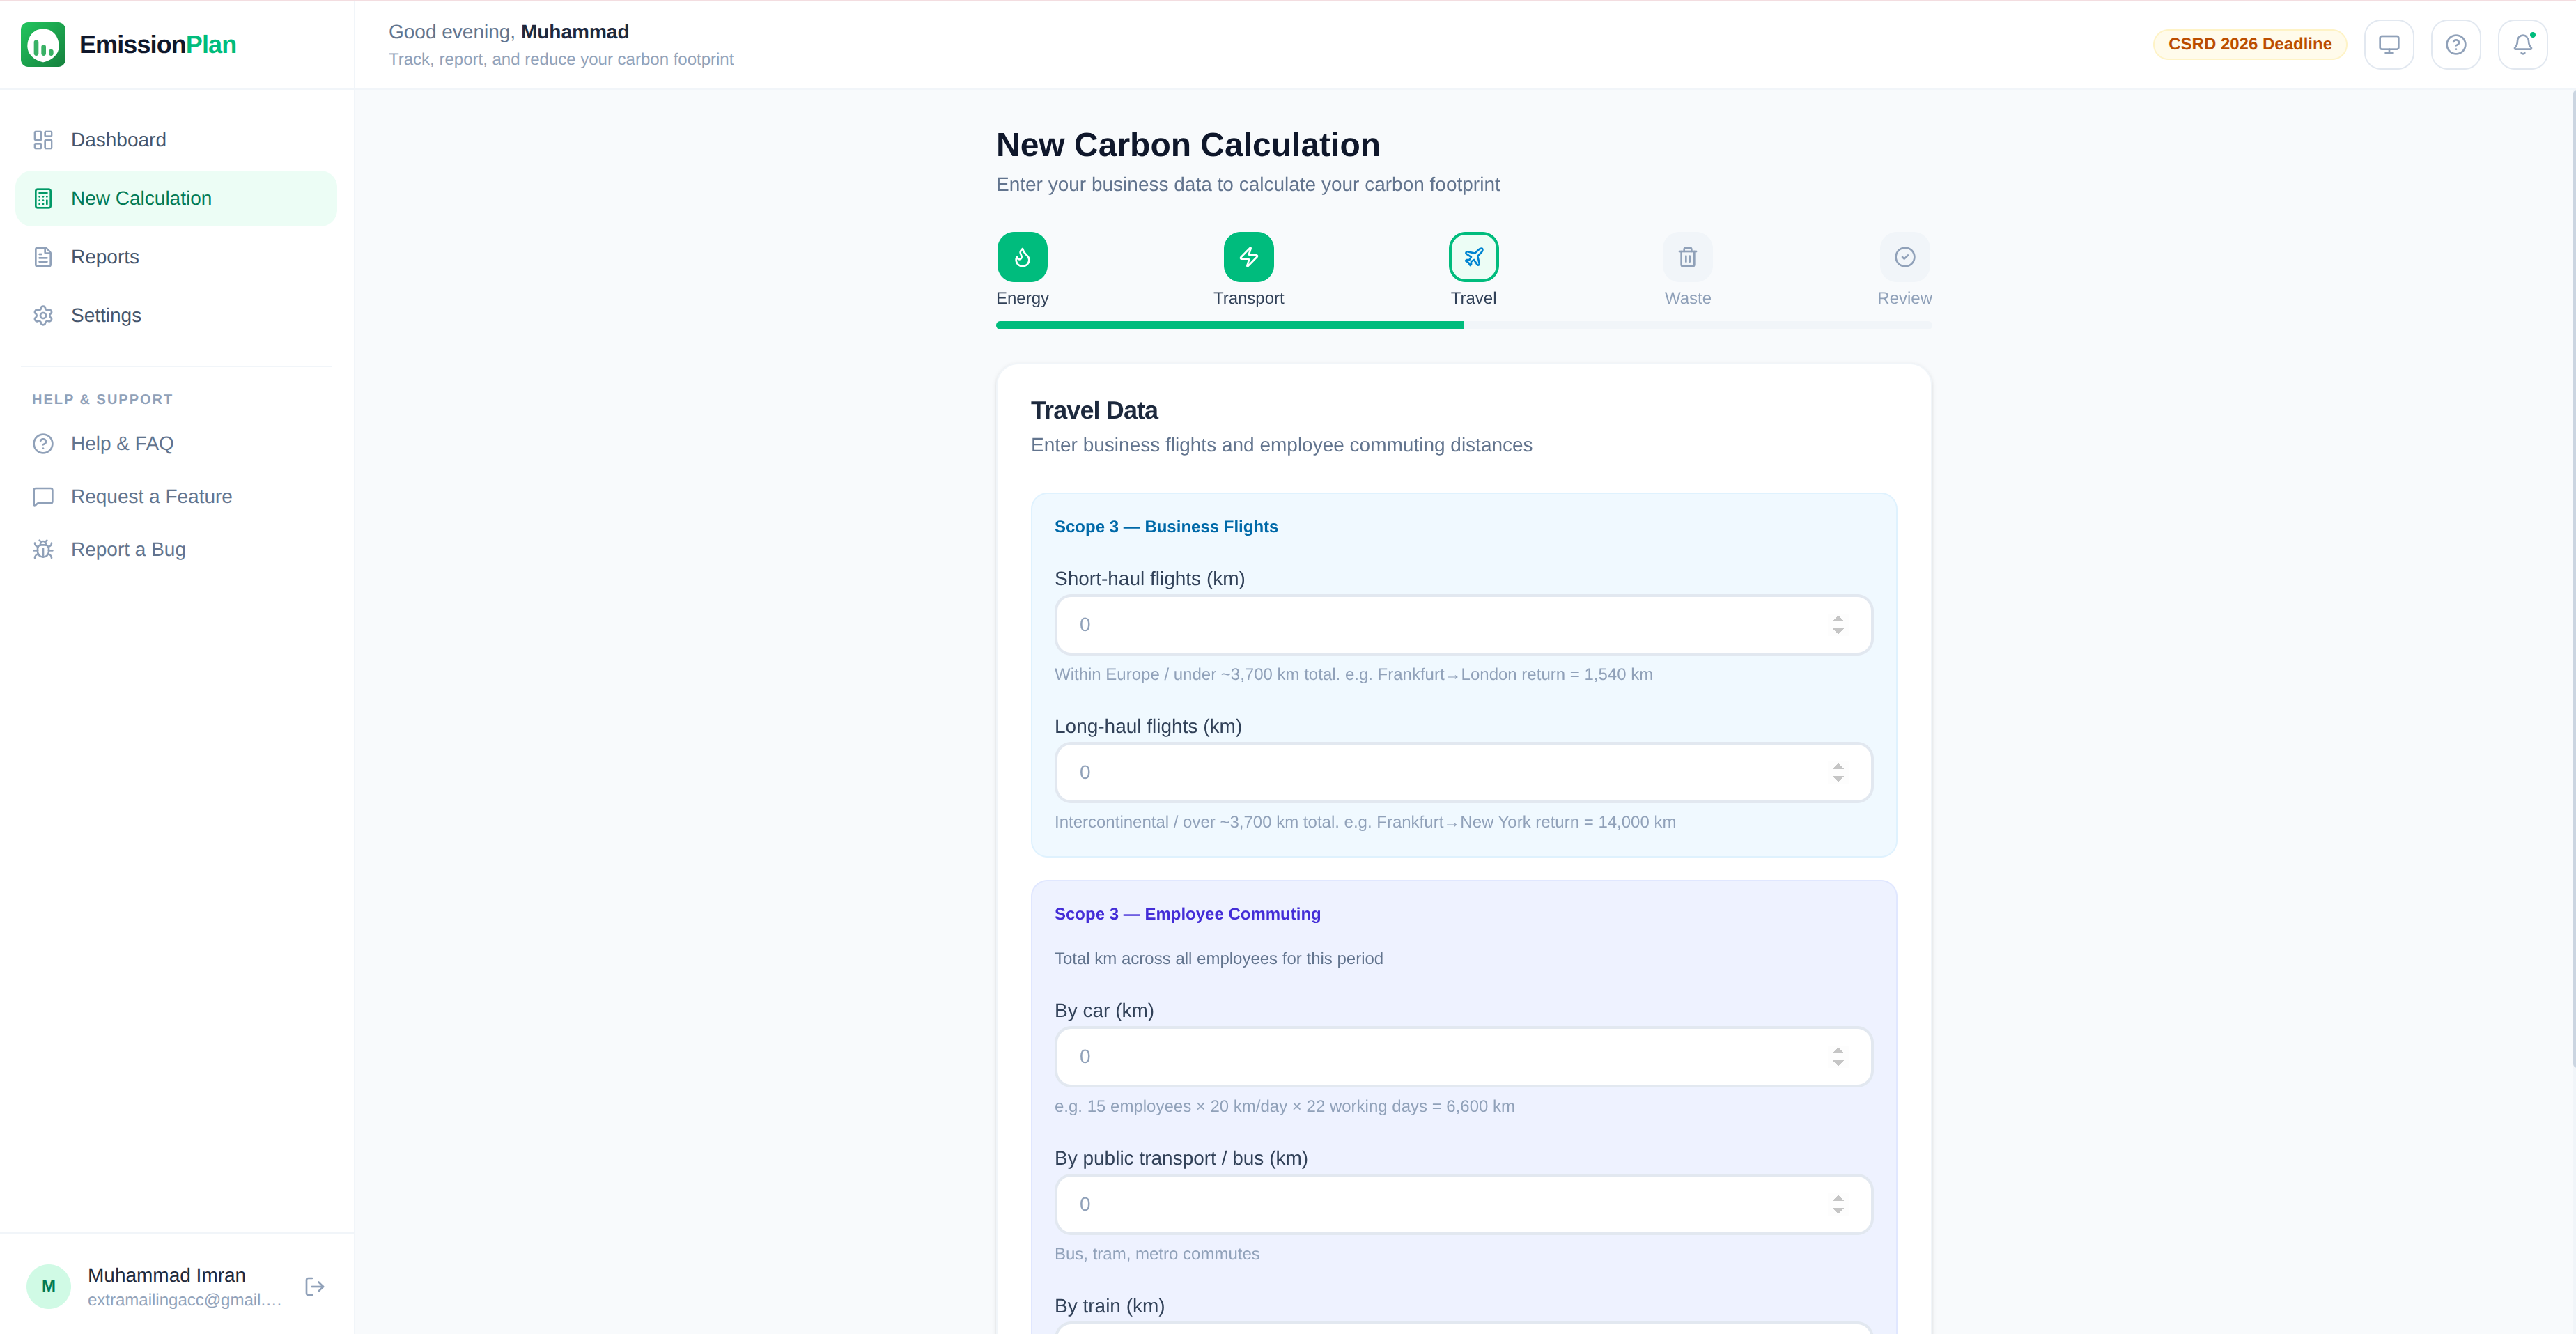Increase Short-haul flights value with up arrow

coord(1837,618)
